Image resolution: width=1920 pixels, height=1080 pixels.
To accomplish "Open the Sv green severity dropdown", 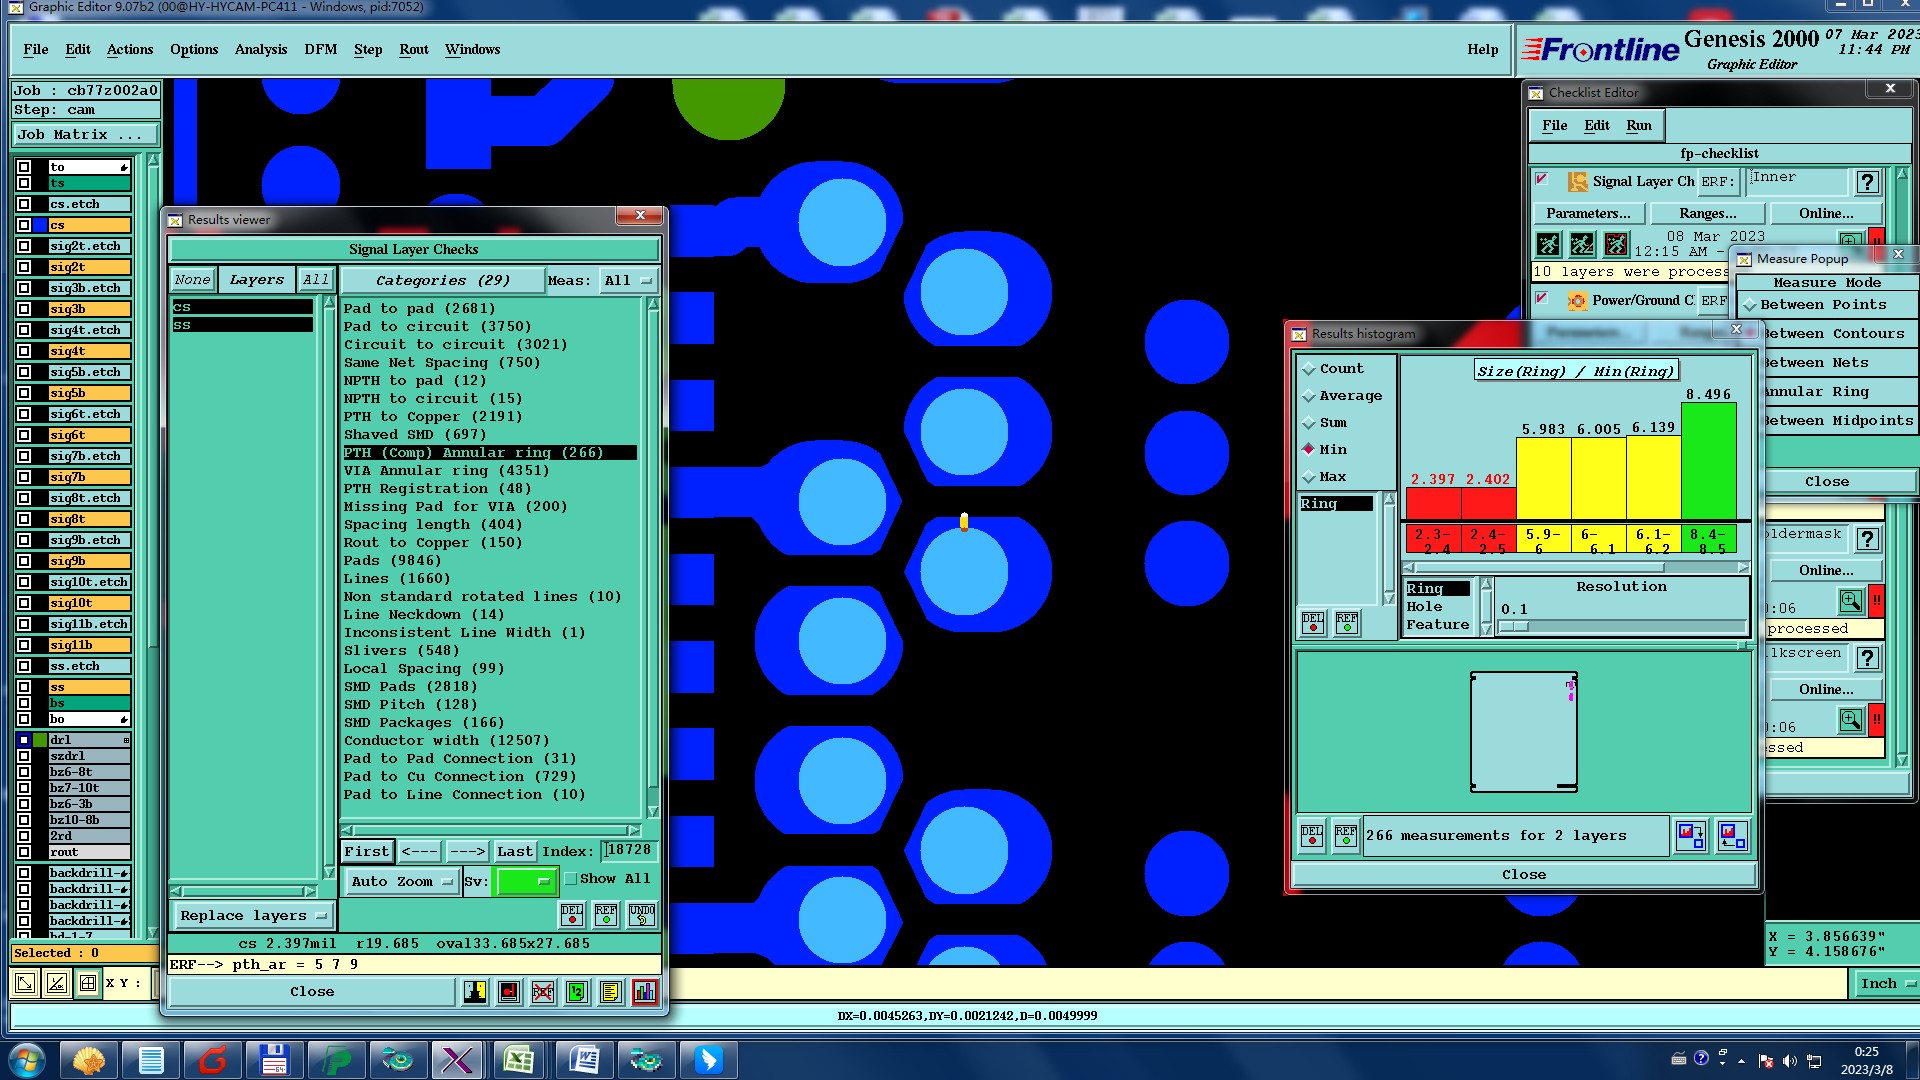I will click(x=525, y=881).
